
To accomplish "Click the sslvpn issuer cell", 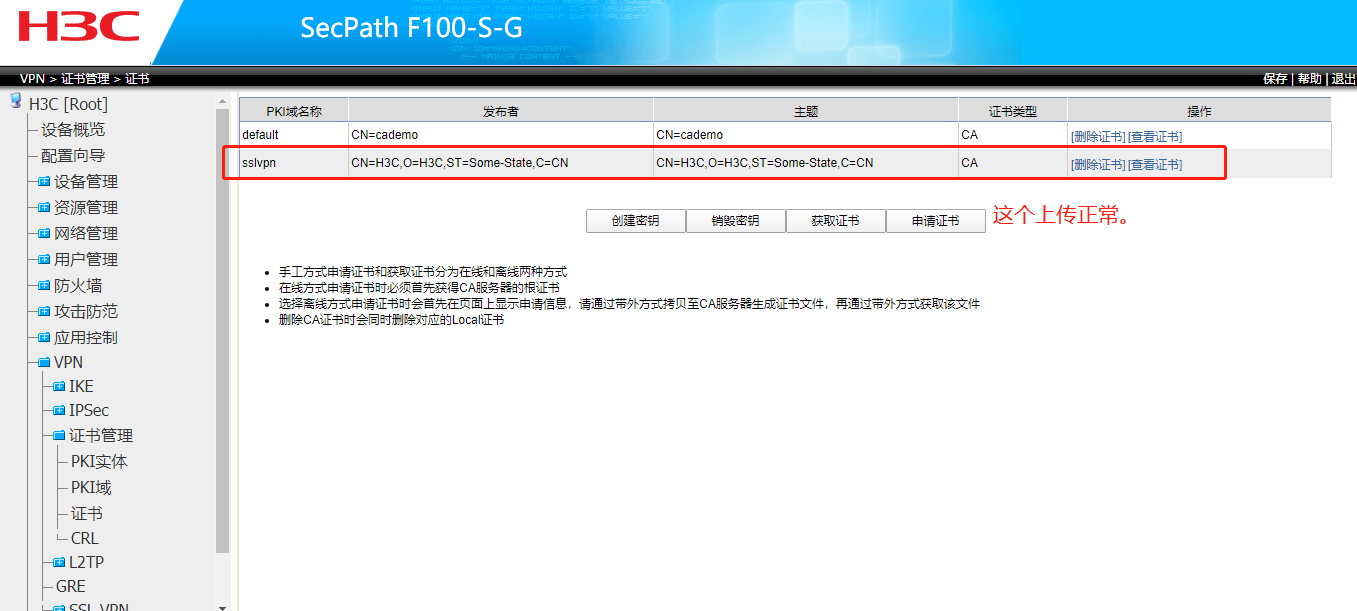I will coord(501,163).
